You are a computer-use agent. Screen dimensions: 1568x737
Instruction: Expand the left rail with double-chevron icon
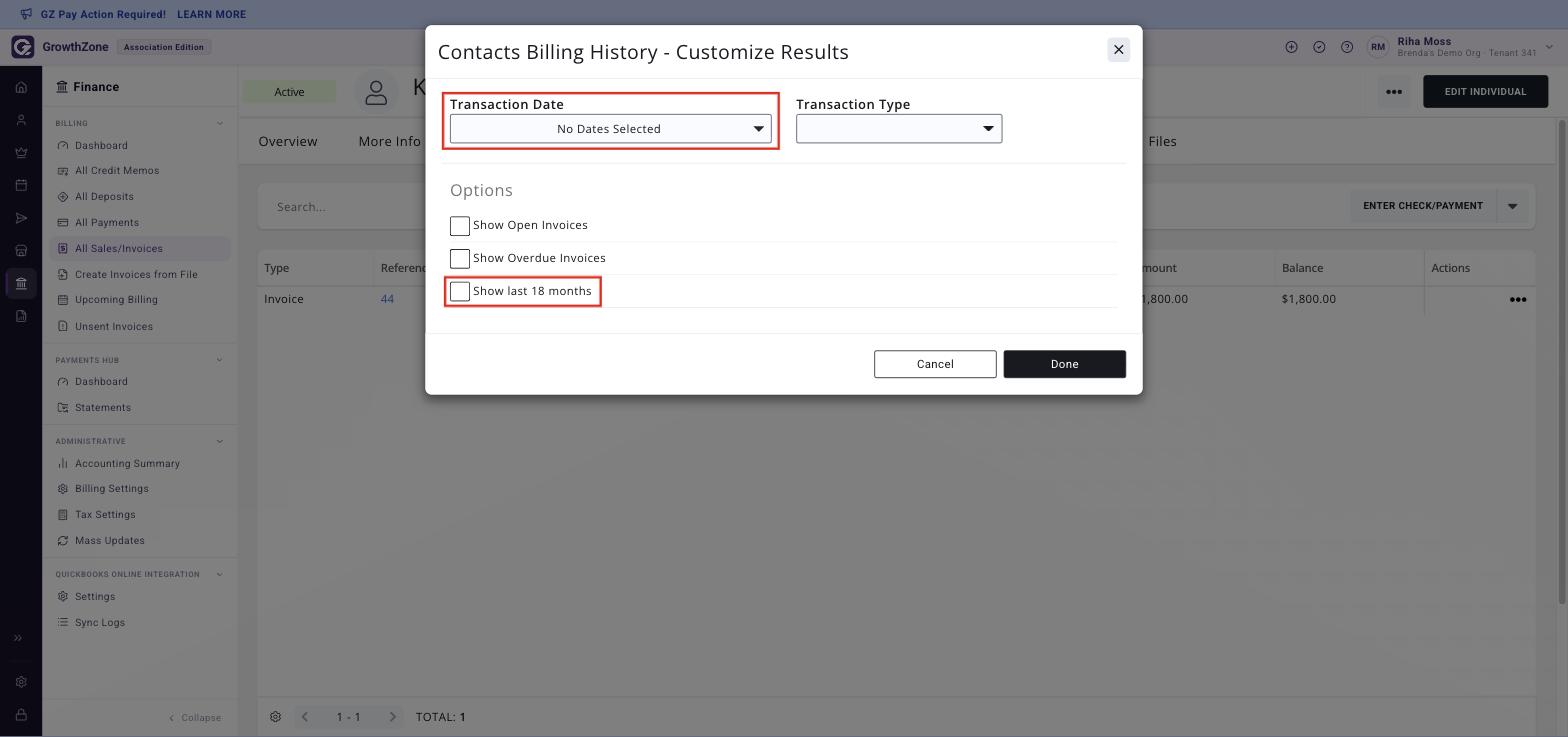click(x=17, y=638)
